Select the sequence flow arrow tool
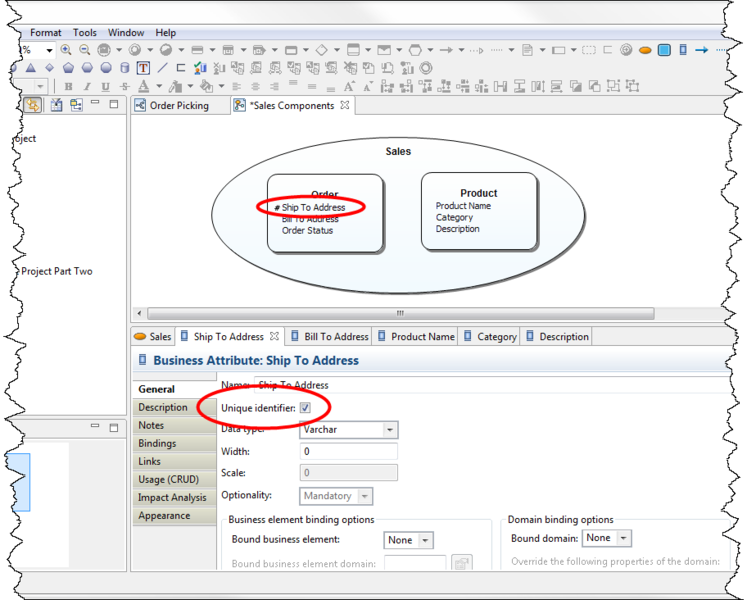747x600 pixels. click(446, 50)
